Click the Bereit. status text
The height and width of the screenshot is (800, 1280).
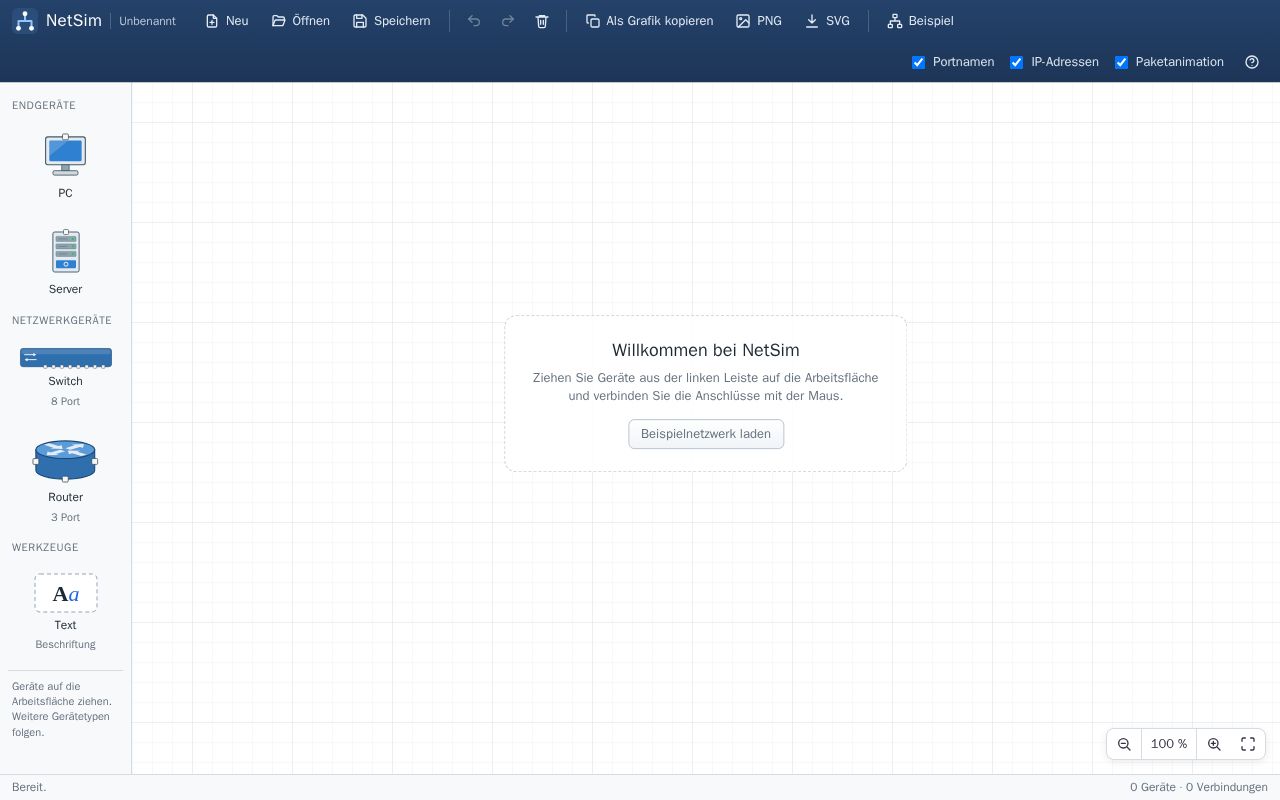coord(29,787)
